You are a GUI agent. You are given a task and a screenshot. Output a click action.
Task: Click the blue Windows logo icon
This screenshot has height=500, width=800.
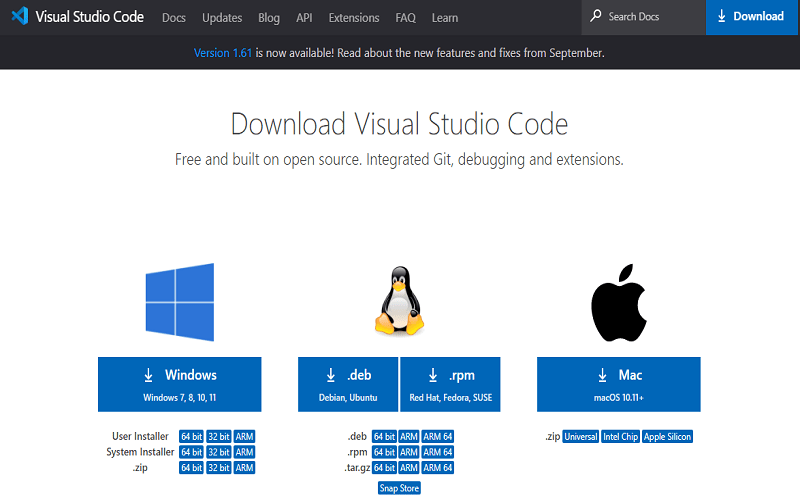click(x=179, y=299)
